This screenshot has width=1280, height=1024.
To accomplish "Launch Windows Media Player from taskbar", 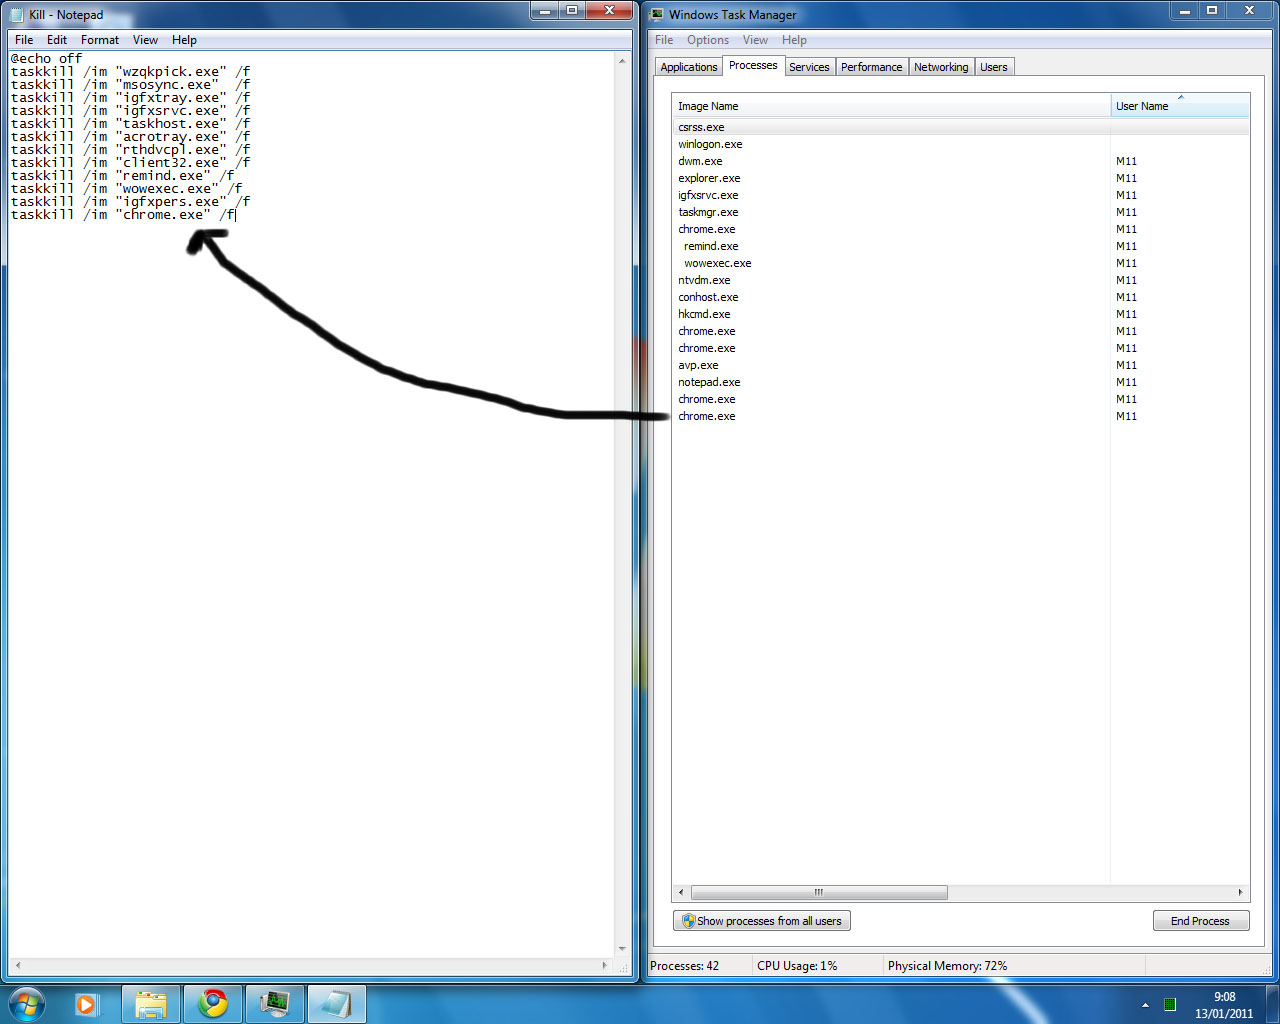I will point(87,1004).
